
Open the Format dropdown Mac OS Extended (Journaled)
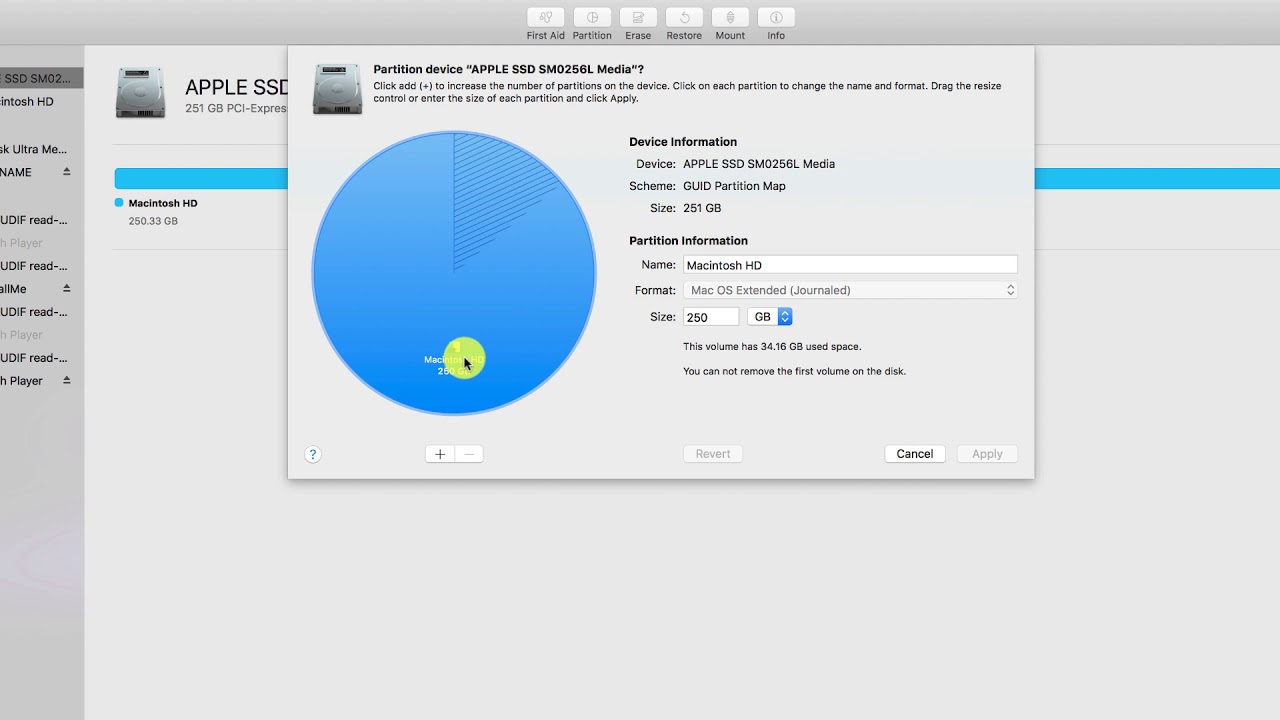tap(850, 290)
